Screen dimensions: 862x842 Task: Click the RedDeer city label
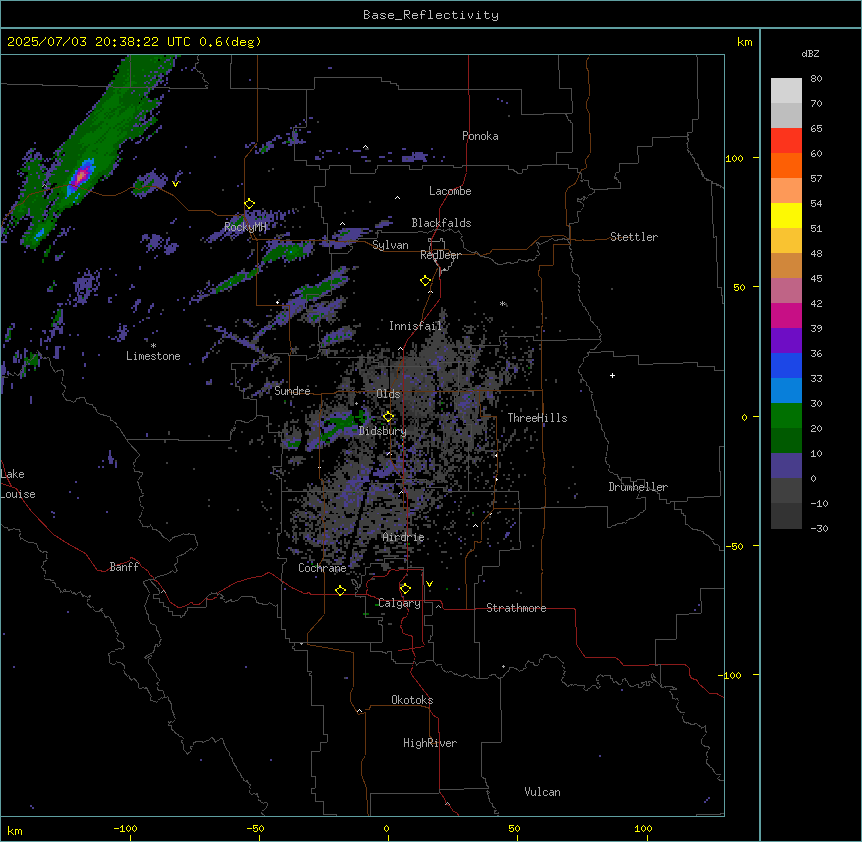pyautogui.click(x=440, y=255)
